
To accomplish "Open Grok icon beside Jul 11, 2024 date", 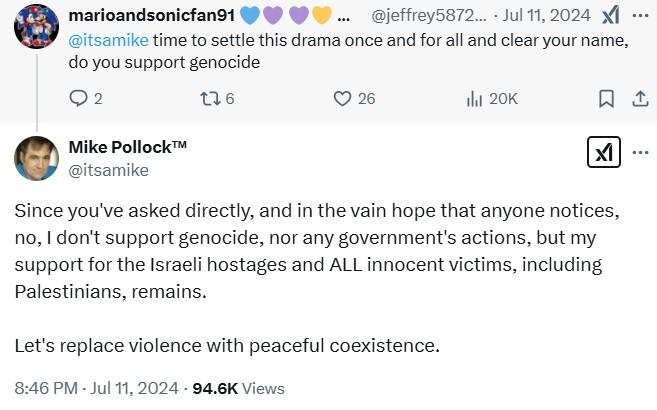I will [610, 16].
